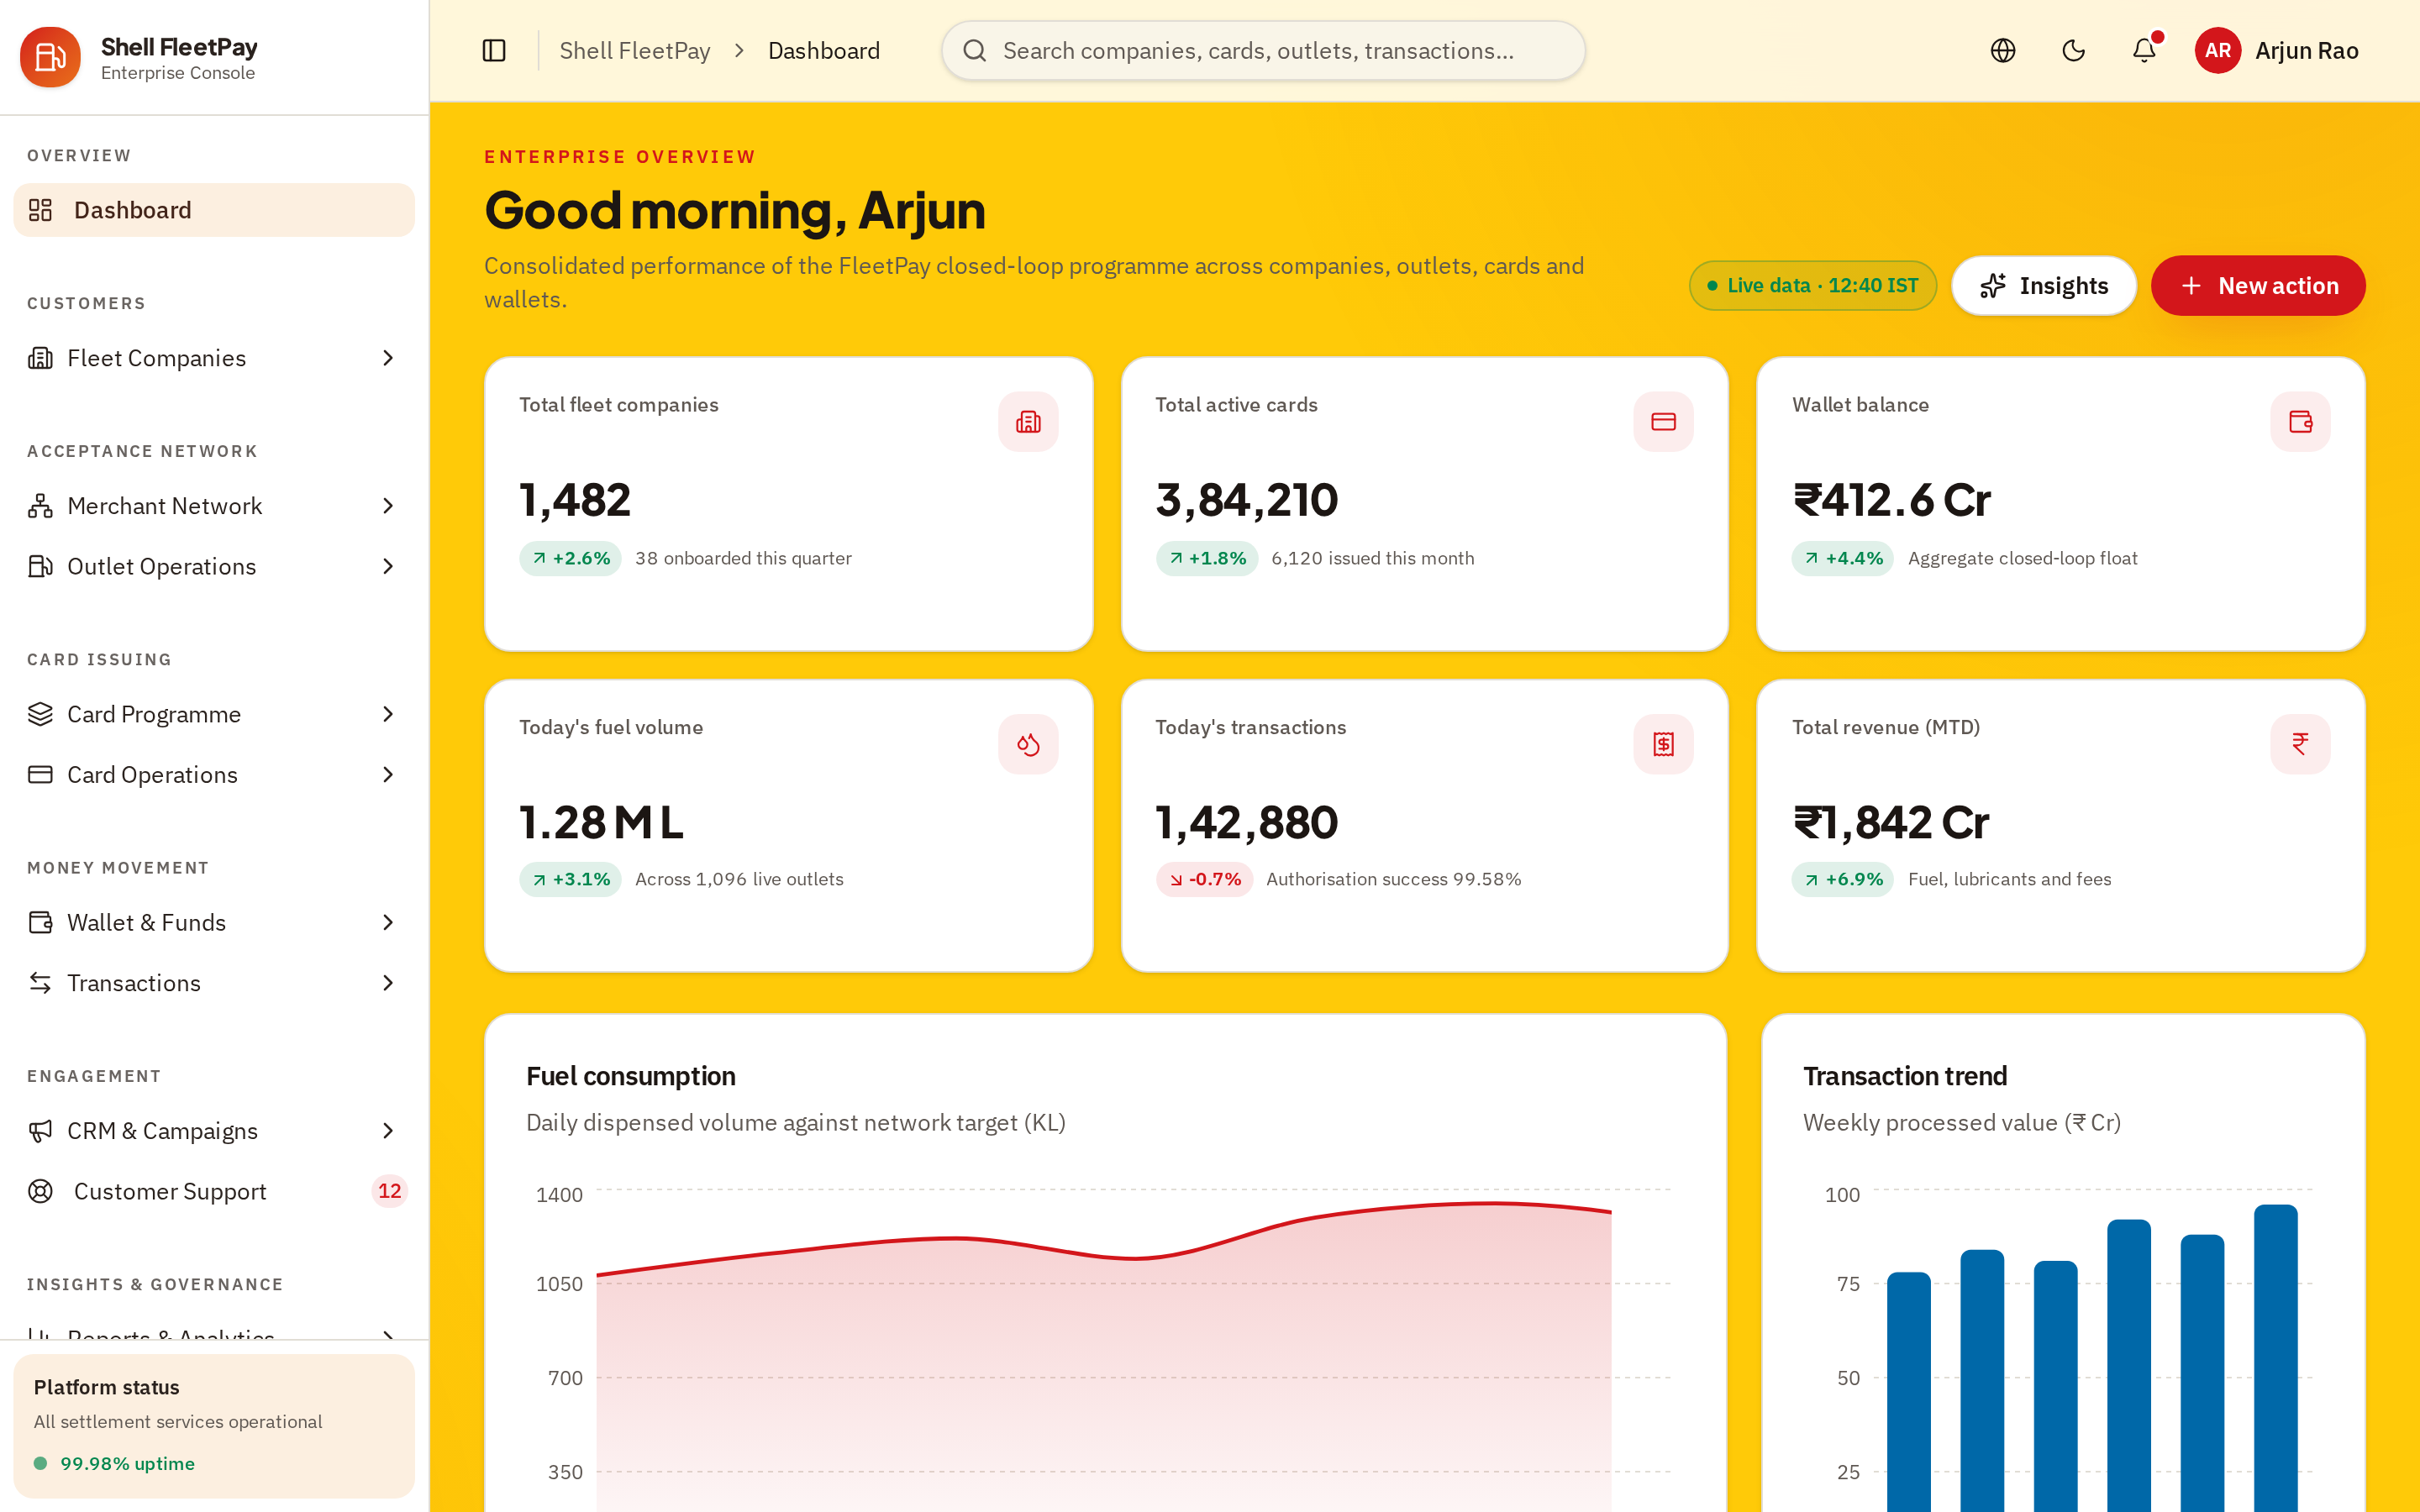Image resolution: width=2420 pixels, height=1512 pixels.
Task: Click the Card Operations card icon in sidebar
Action: (40, 774)
